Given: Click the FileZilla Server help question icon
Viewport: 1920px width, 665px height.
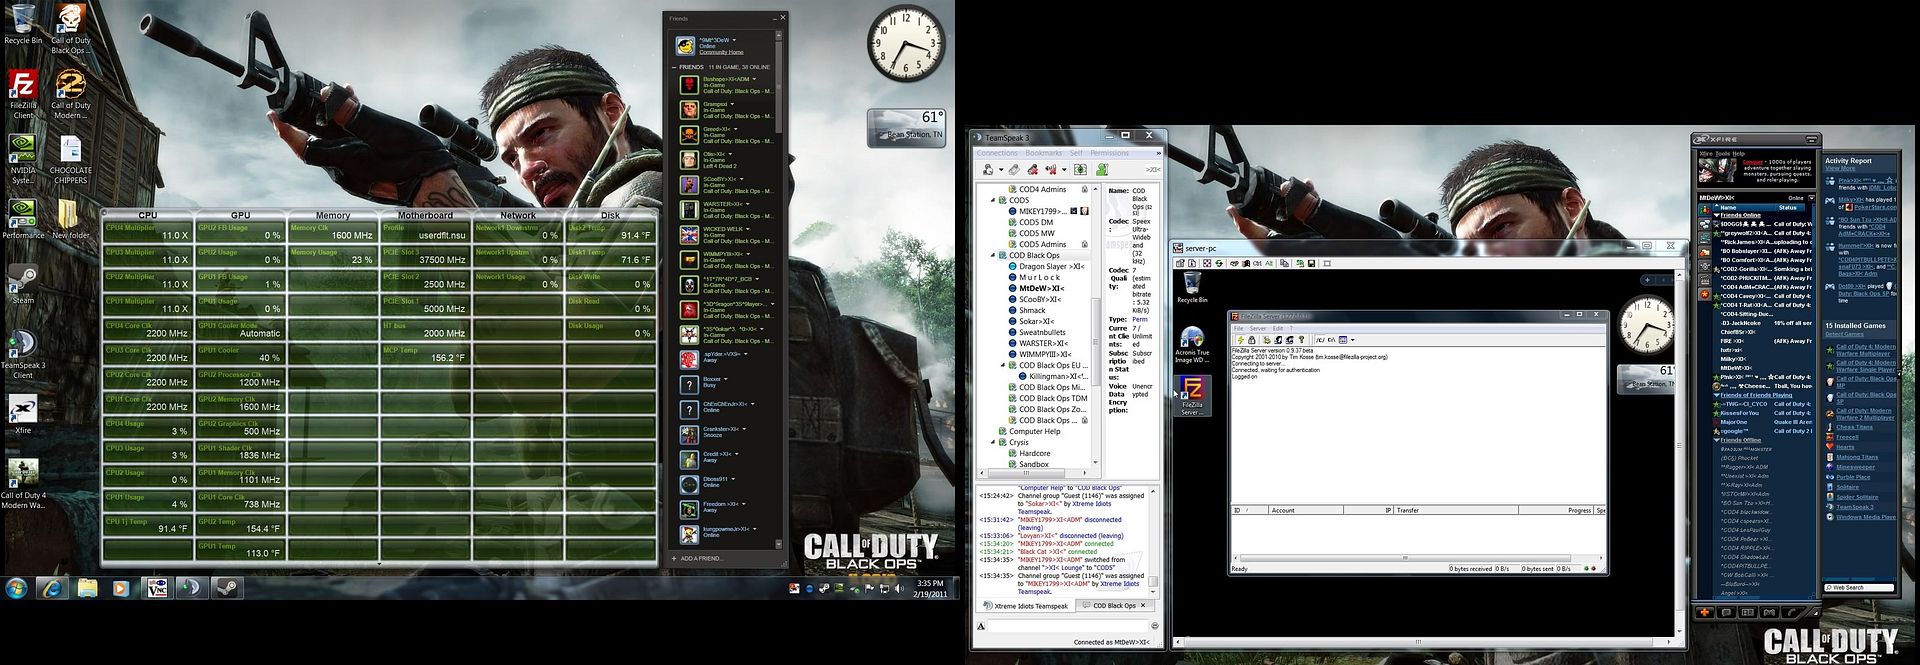Looking at the screenshot, I should click(1301, 340).
